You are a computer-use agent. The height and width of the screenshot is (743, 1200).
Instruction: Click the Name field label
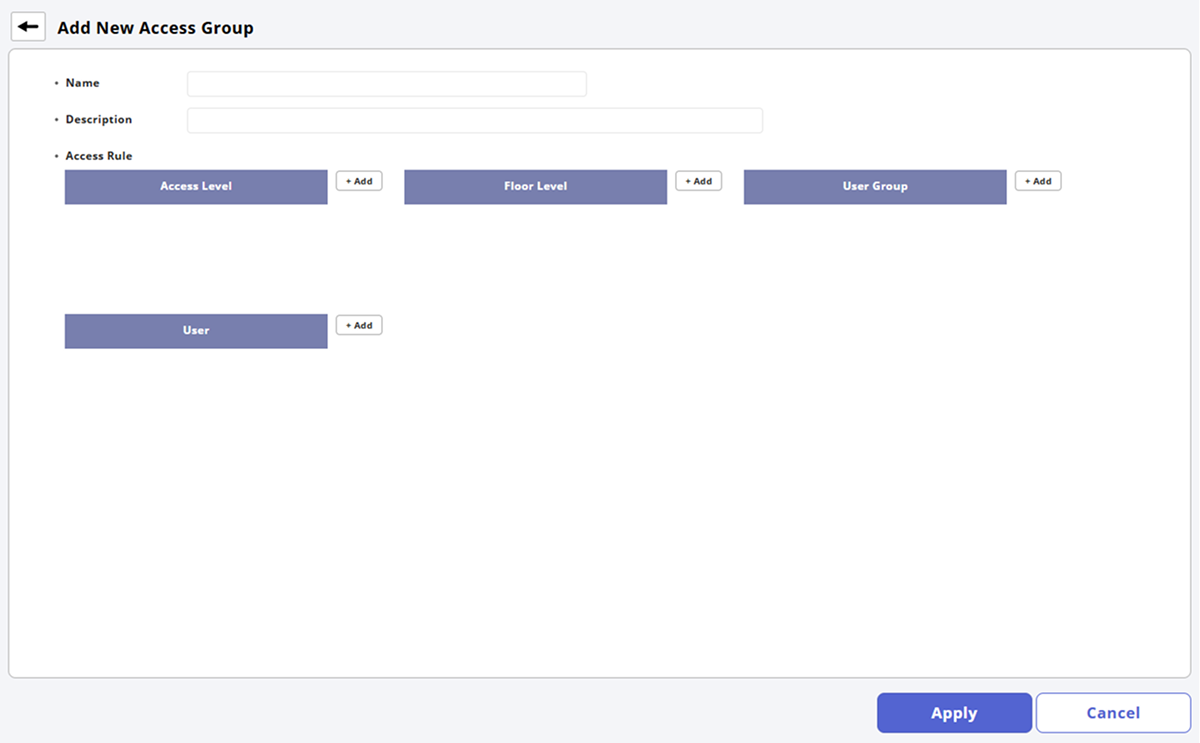82,83
